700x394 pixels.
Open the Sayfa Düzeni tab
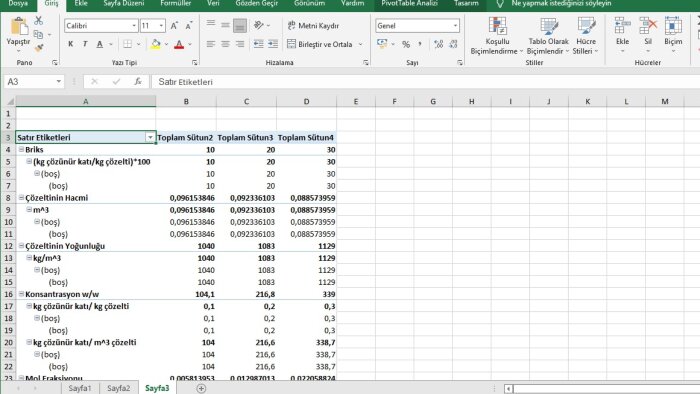coord(124,4)
